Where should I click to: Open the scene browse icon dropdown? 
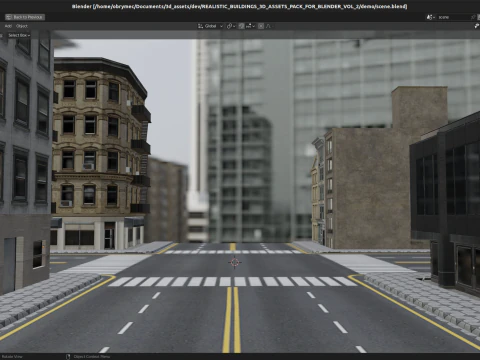[x=431, y=17]
